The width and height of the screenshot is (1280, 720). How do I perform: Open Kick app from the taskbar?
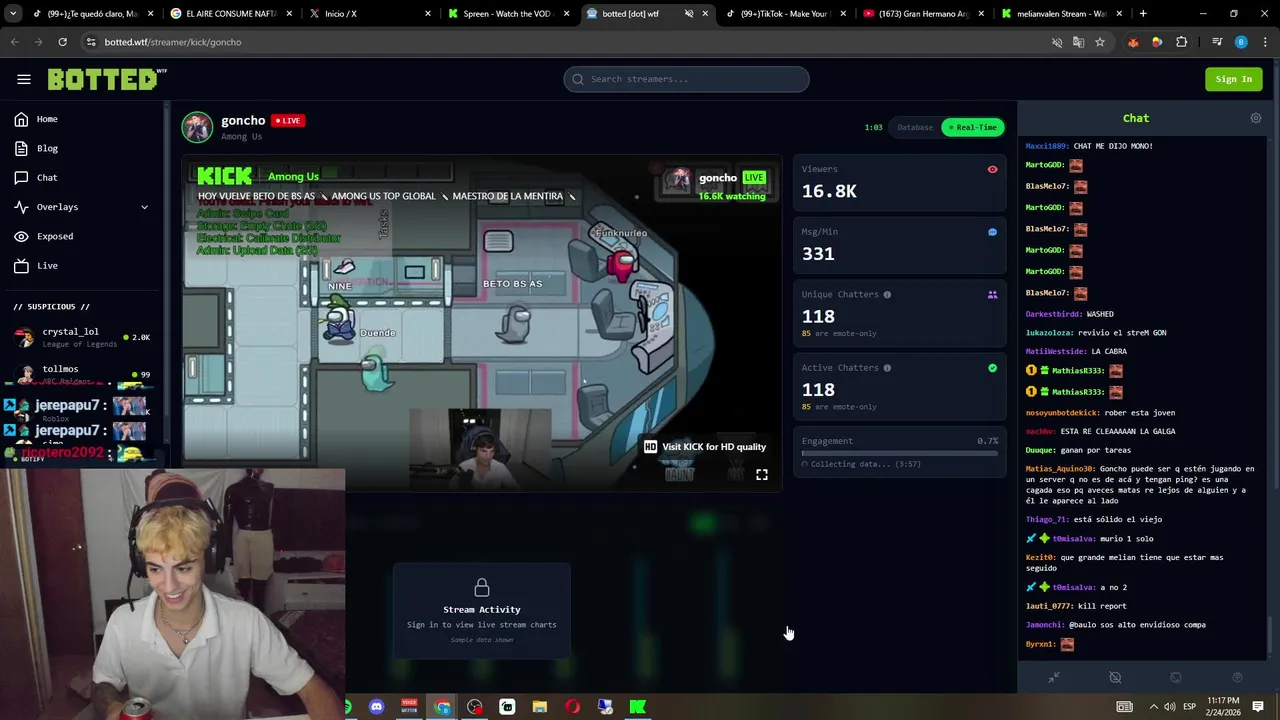[x=637, y=707]
